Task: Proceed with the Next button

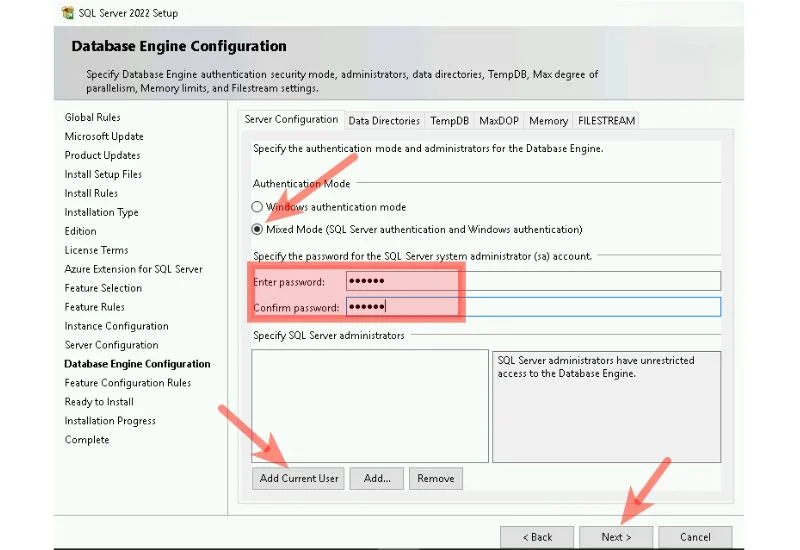Action: pyautogui.click(x=616, y=537)
